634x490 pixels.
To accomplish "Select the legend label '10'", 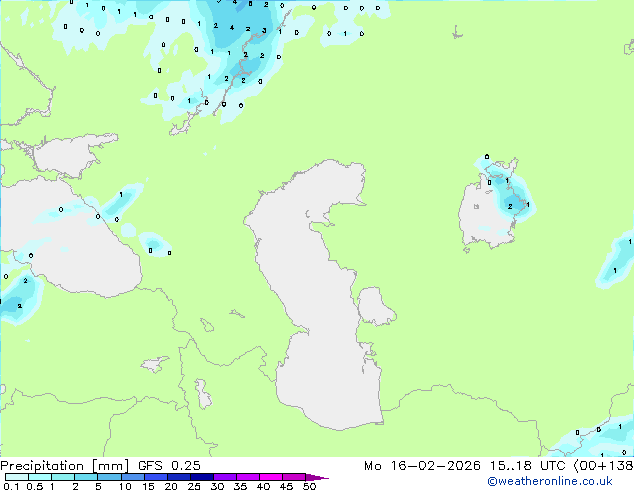I will (x=125, y=486).
